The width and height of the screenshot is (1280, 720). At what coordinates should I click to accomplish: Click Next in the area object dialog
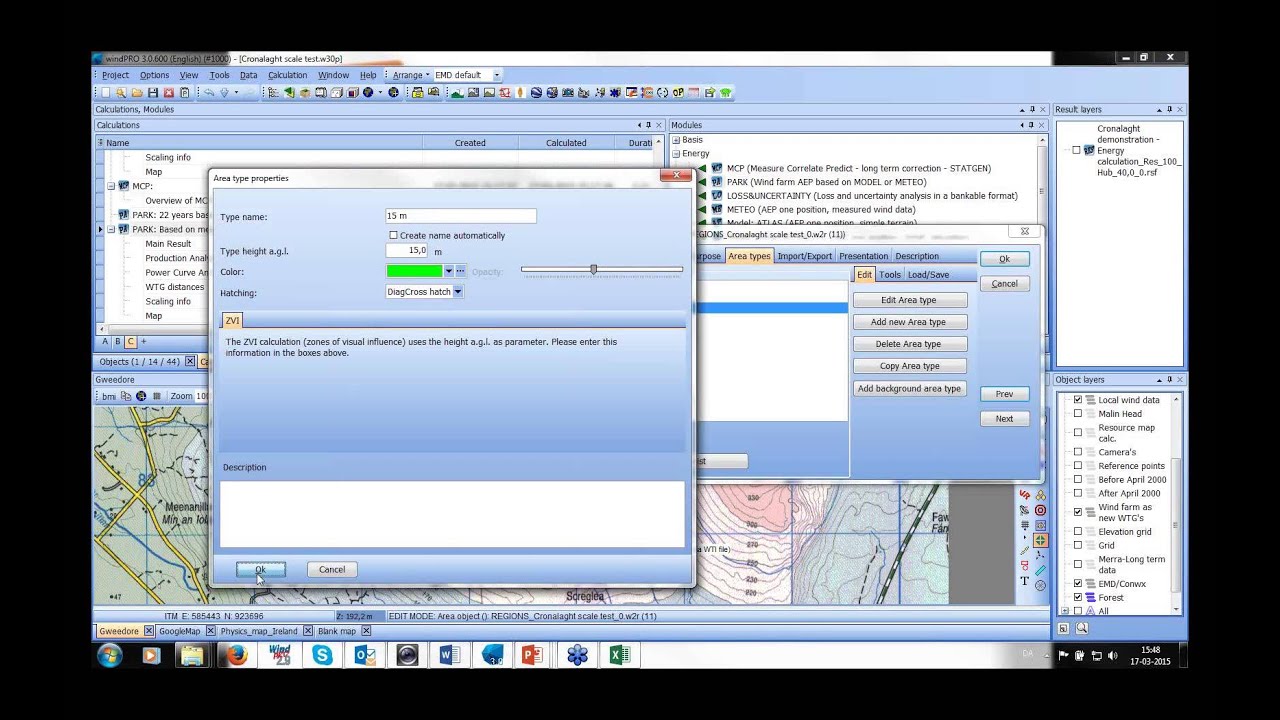1004,419
